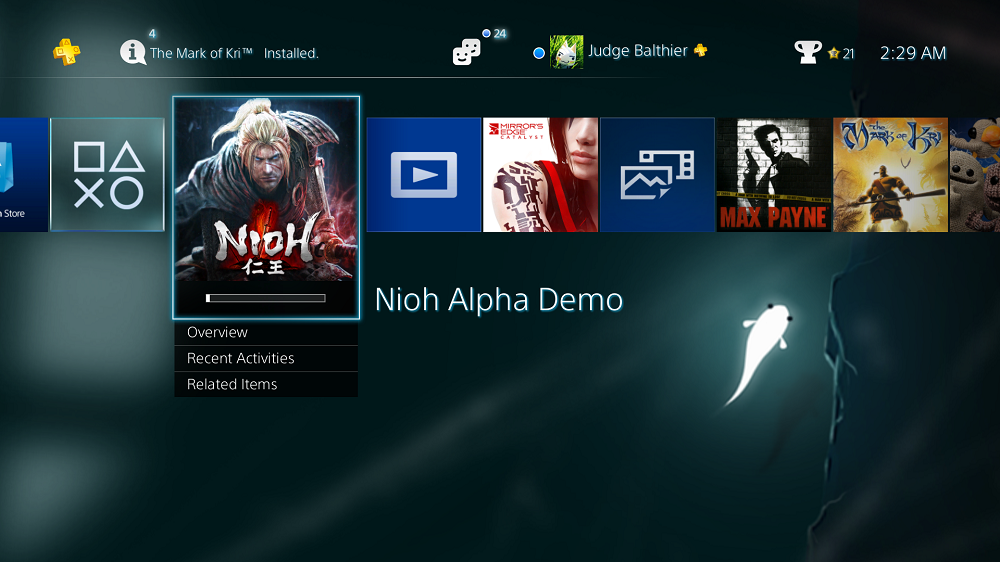Open the Trophies cup icon
This screenshot has width=1000, height=562.
click(x=807, y=52)
